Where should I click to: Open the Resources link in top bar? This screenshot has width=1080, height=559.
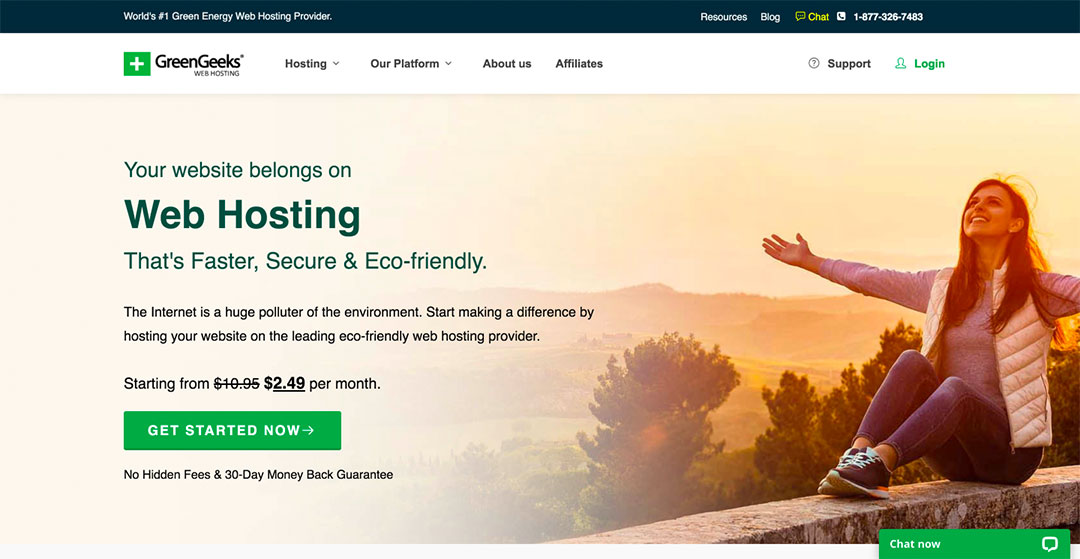(723, 17)
